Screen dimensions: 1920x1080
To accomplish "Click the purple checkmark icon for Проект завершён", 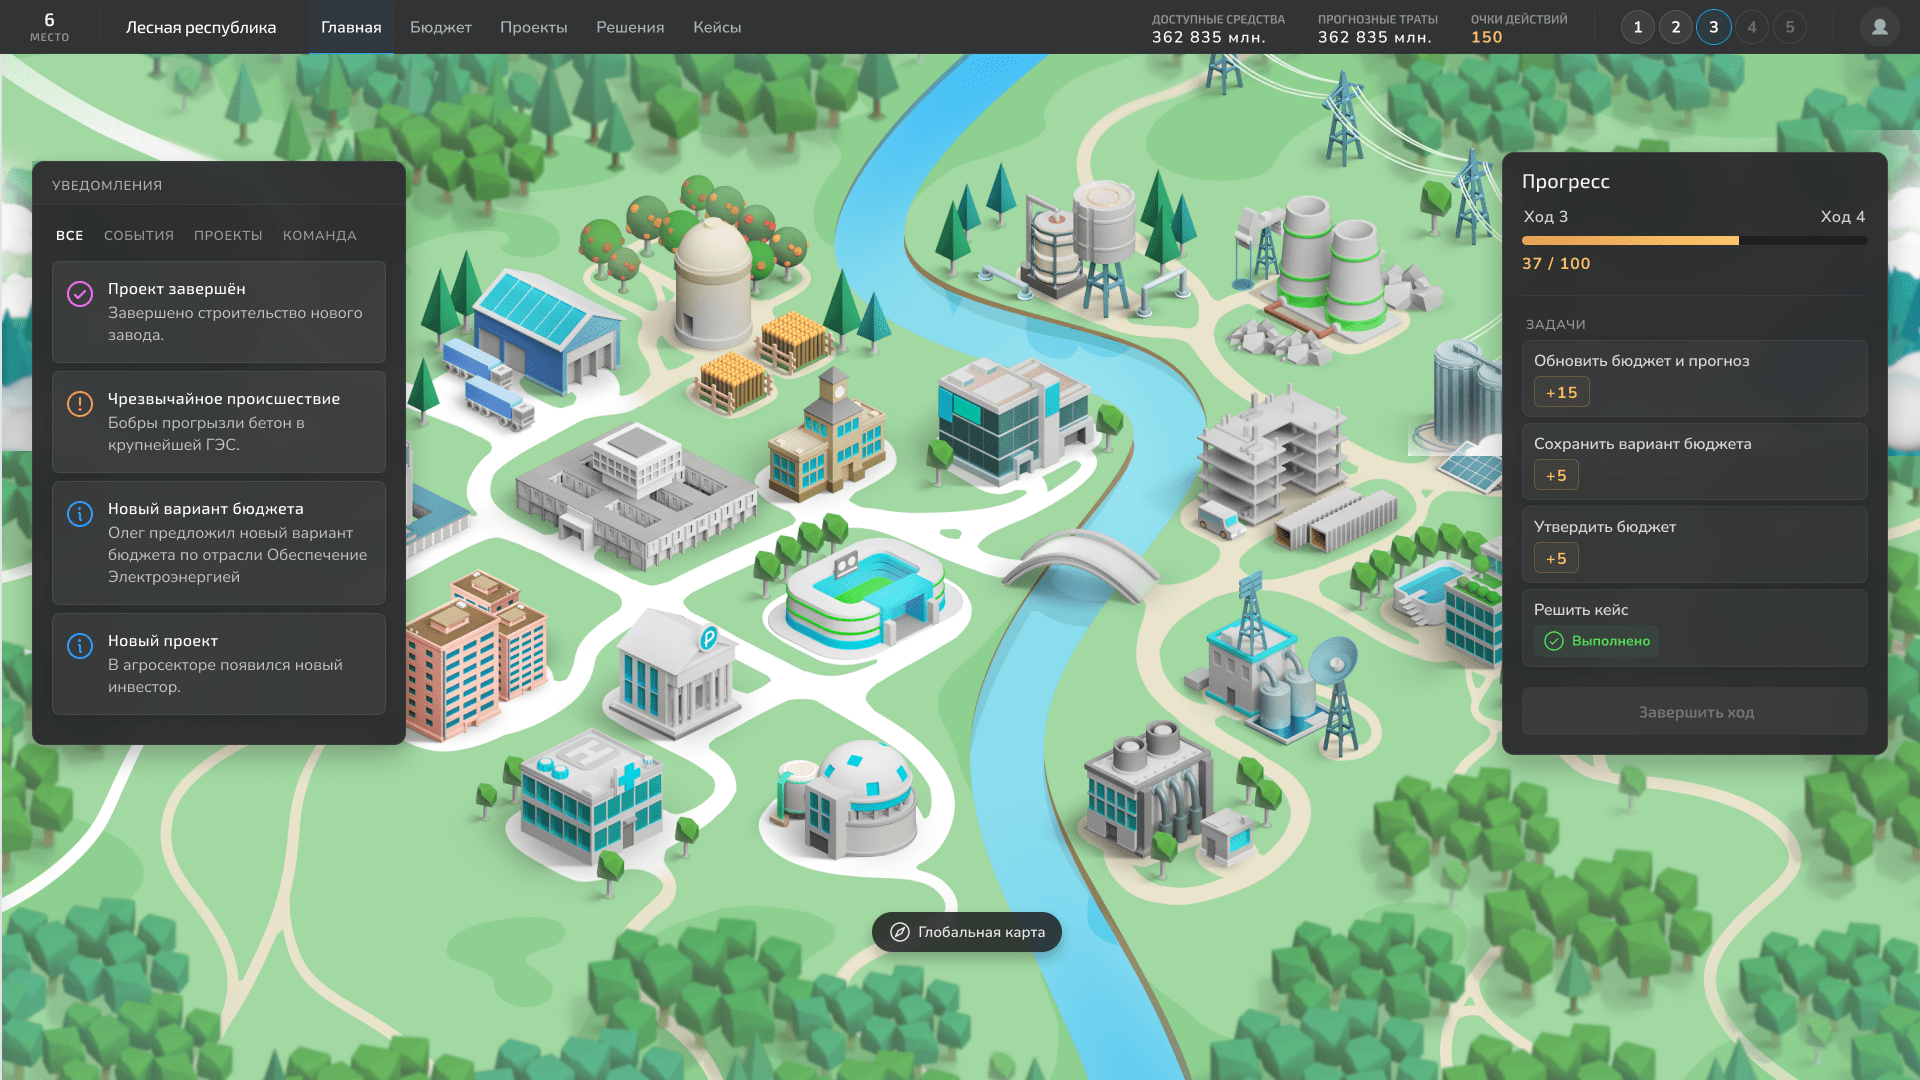I will coord(80,293).
